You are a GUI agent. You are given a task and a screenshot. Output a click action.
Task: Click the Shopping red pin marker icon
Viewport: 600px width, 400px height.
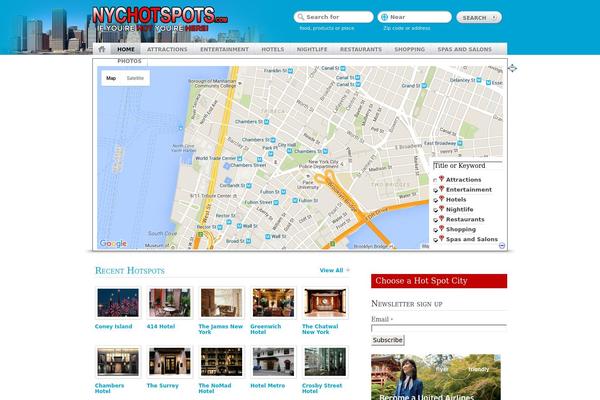point(441,229)
